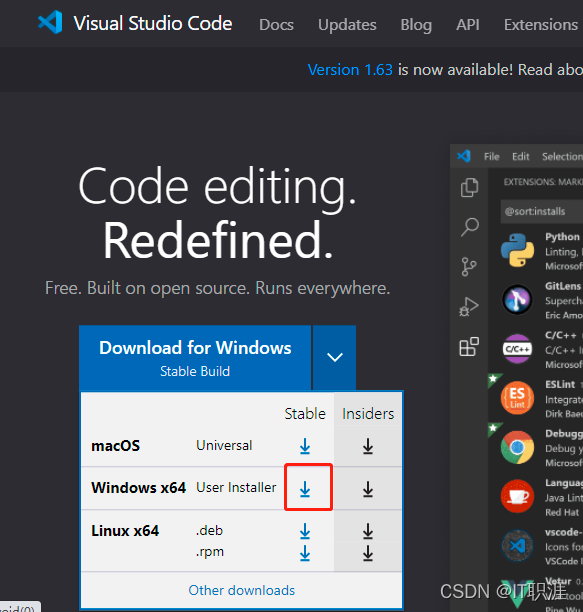
Task: Click the 'Linux x64' row label
Action: coord(125,531)
